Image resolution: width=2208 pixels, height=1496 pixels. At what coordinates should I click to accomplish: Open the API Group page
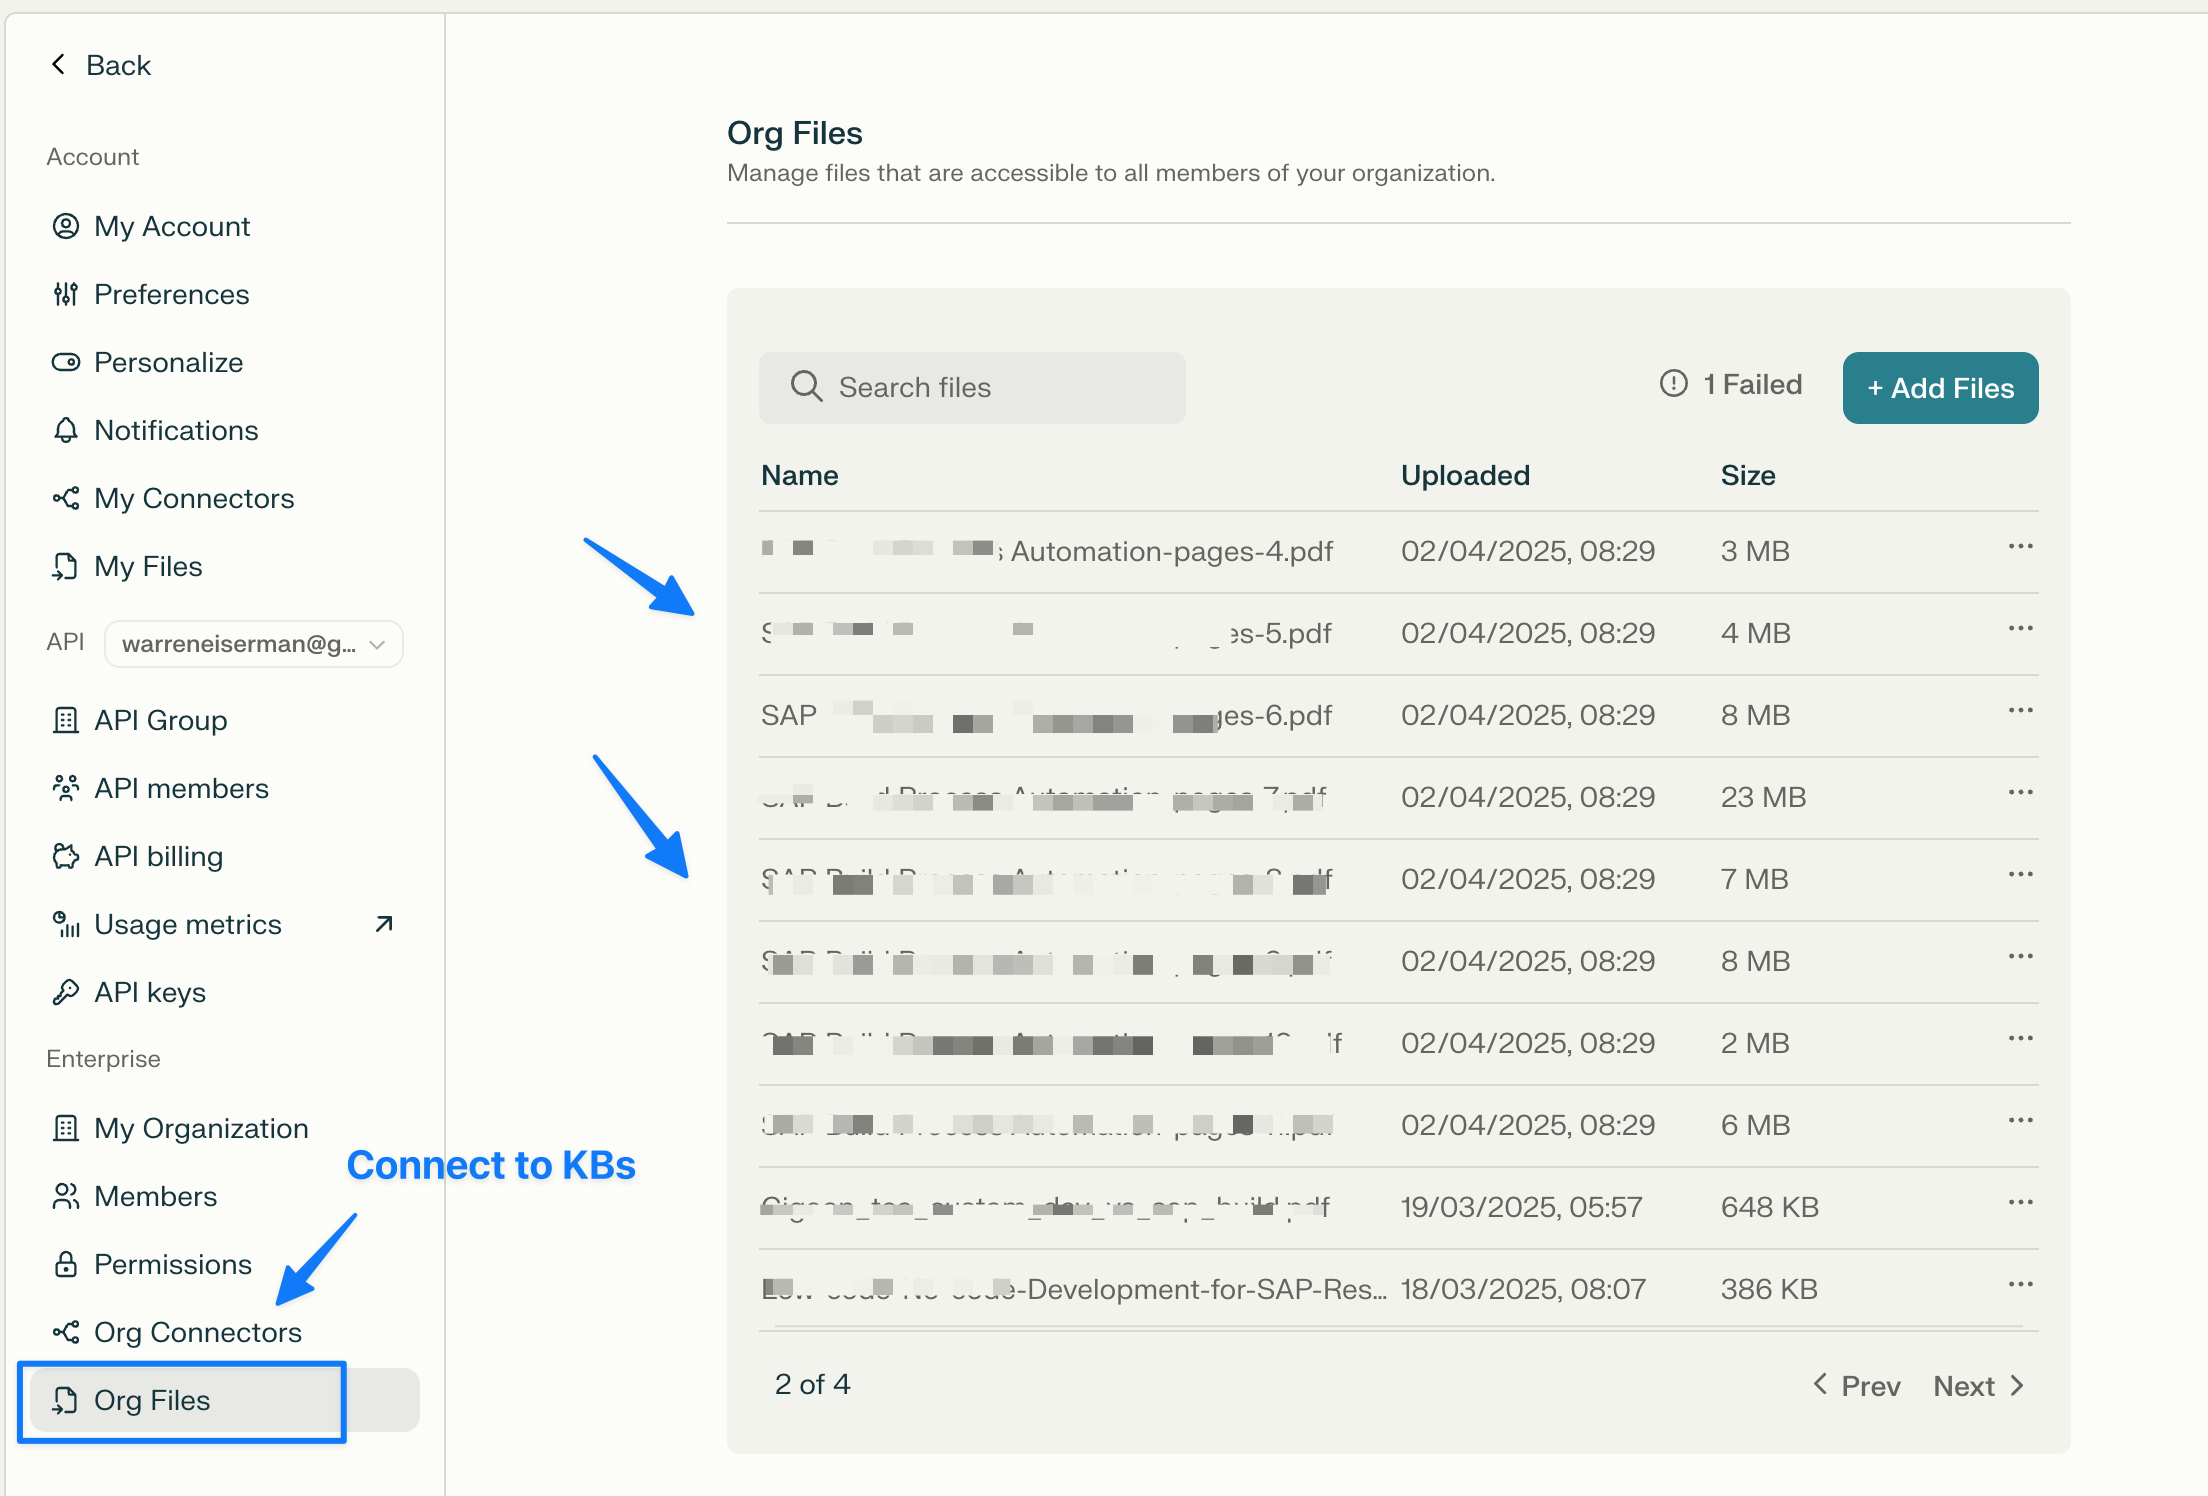160,720
